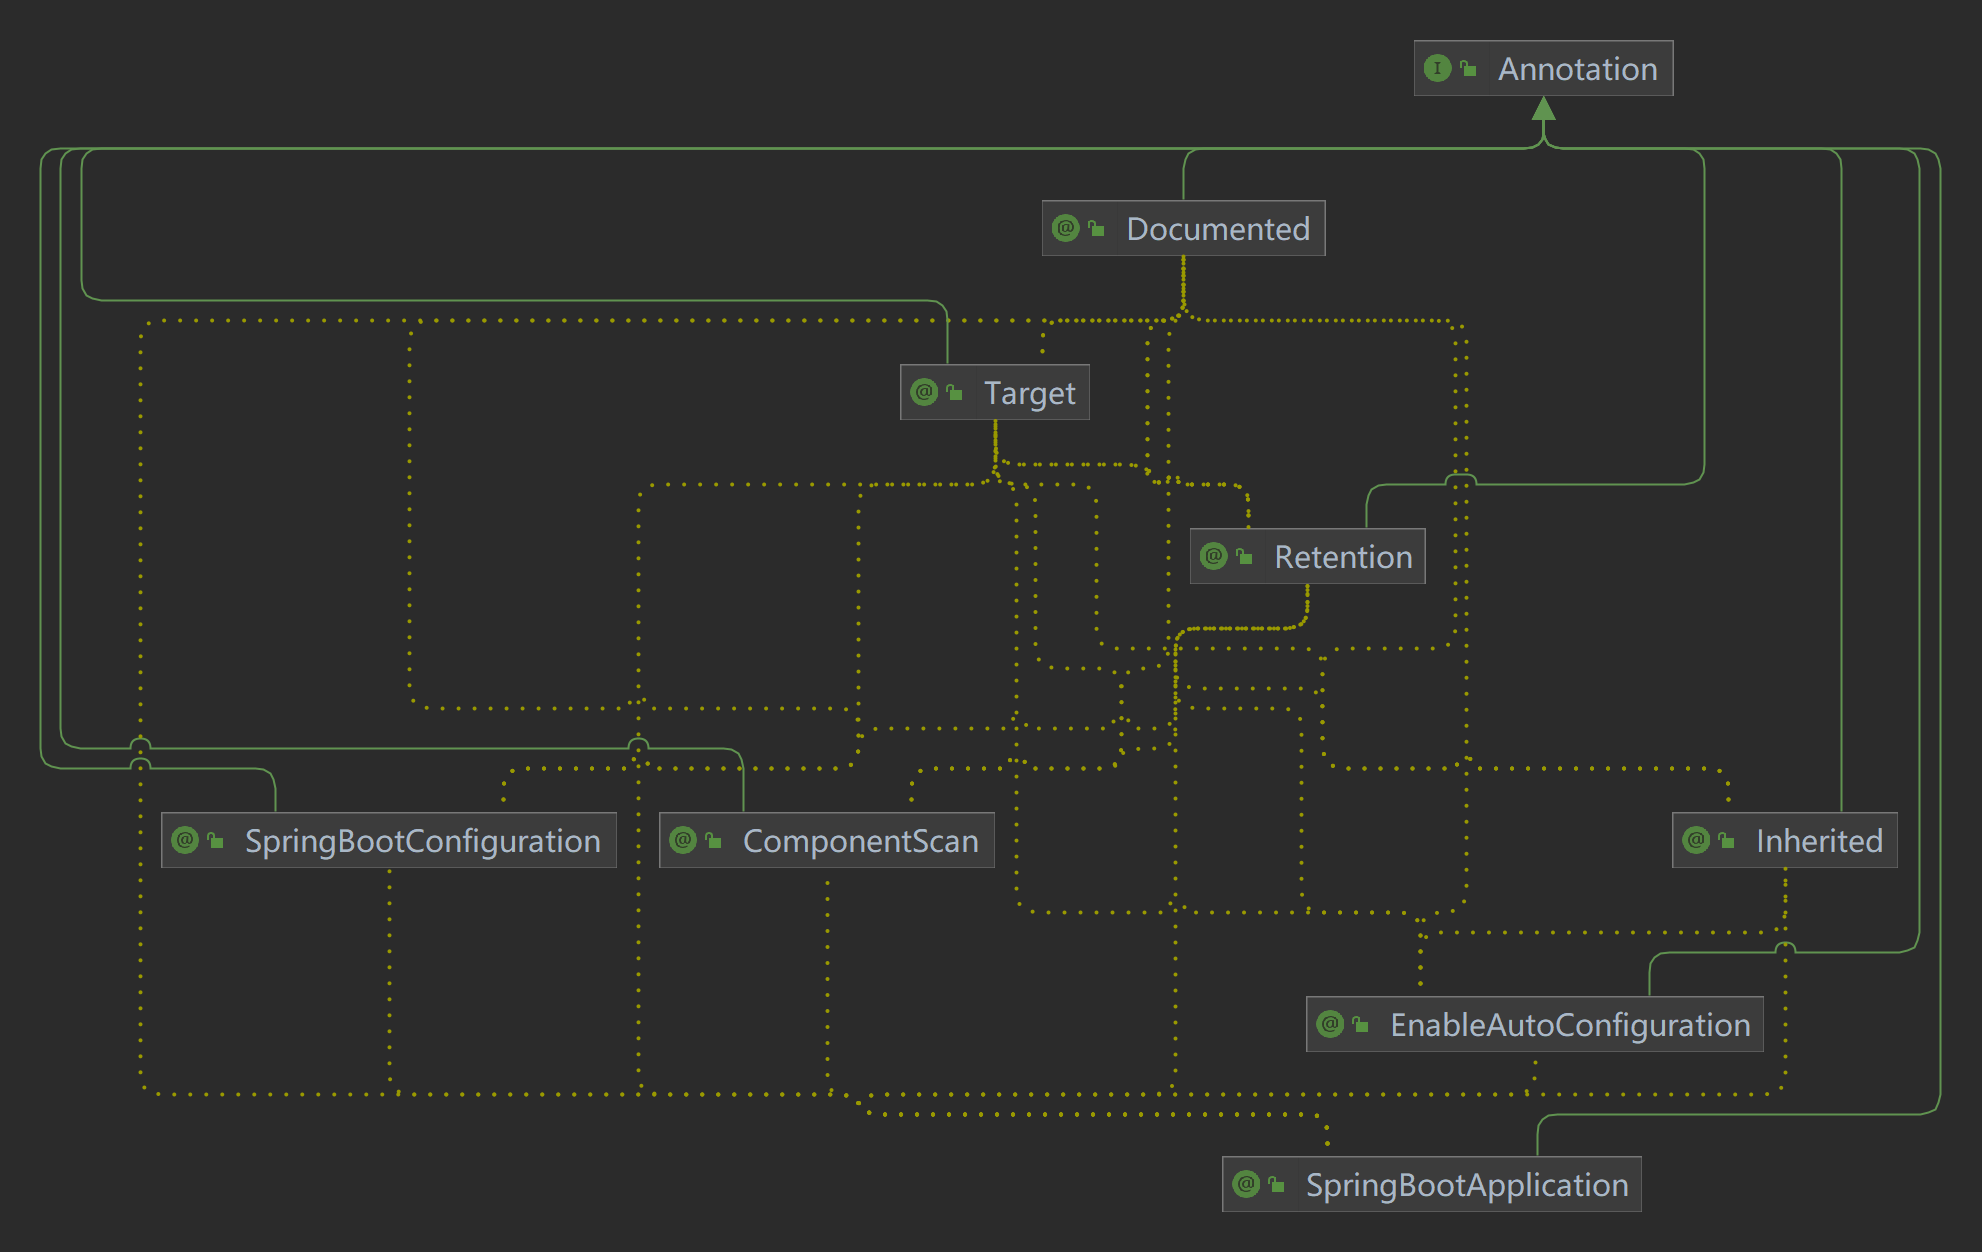1982x1252 pixels.
Task: Select the ComponentScan node label
Action: click(860, 841)
